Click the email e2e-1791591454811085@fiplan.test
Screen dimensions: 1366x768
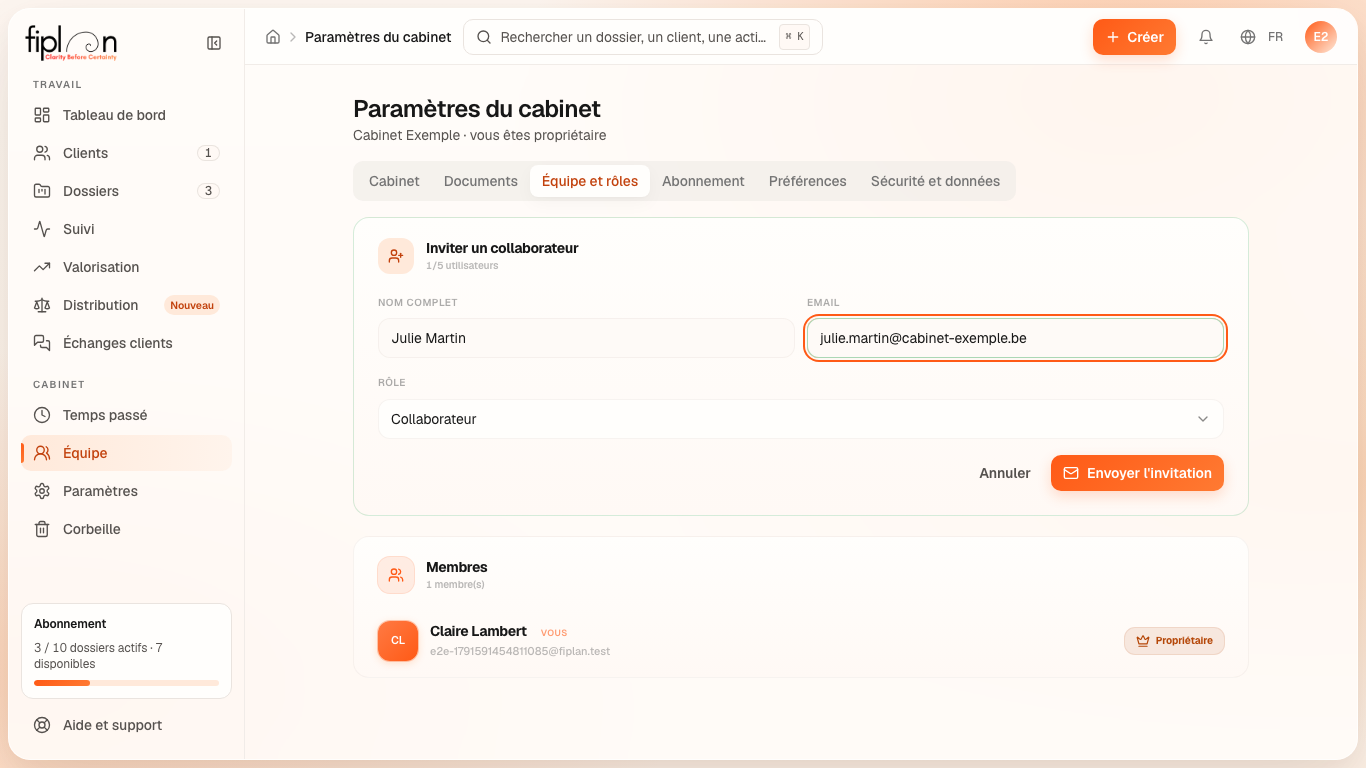[520, 651]
